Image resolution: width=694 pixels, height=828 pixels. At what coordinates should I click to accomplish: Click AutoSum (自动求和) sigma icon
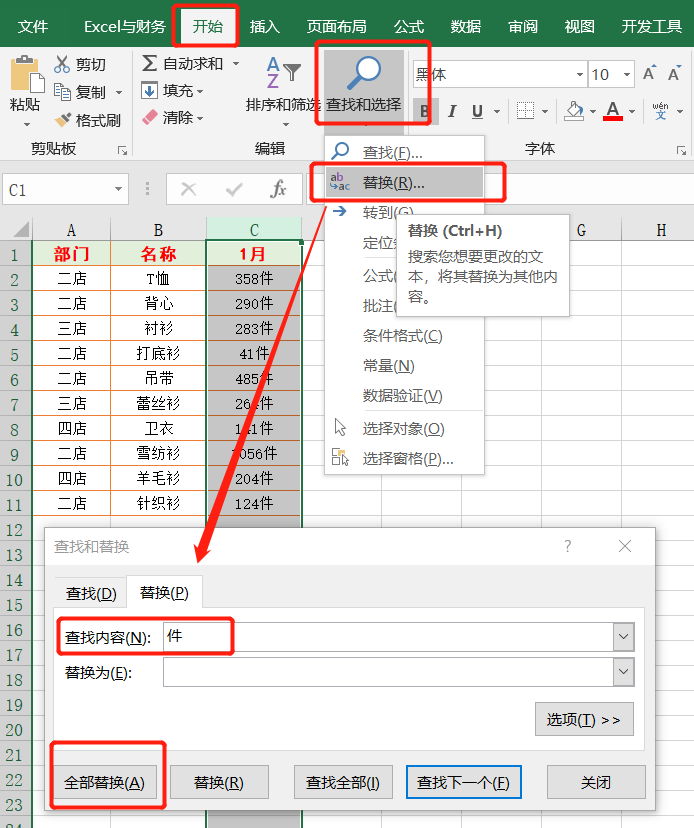pyautogui.click(x=149, y=63)
